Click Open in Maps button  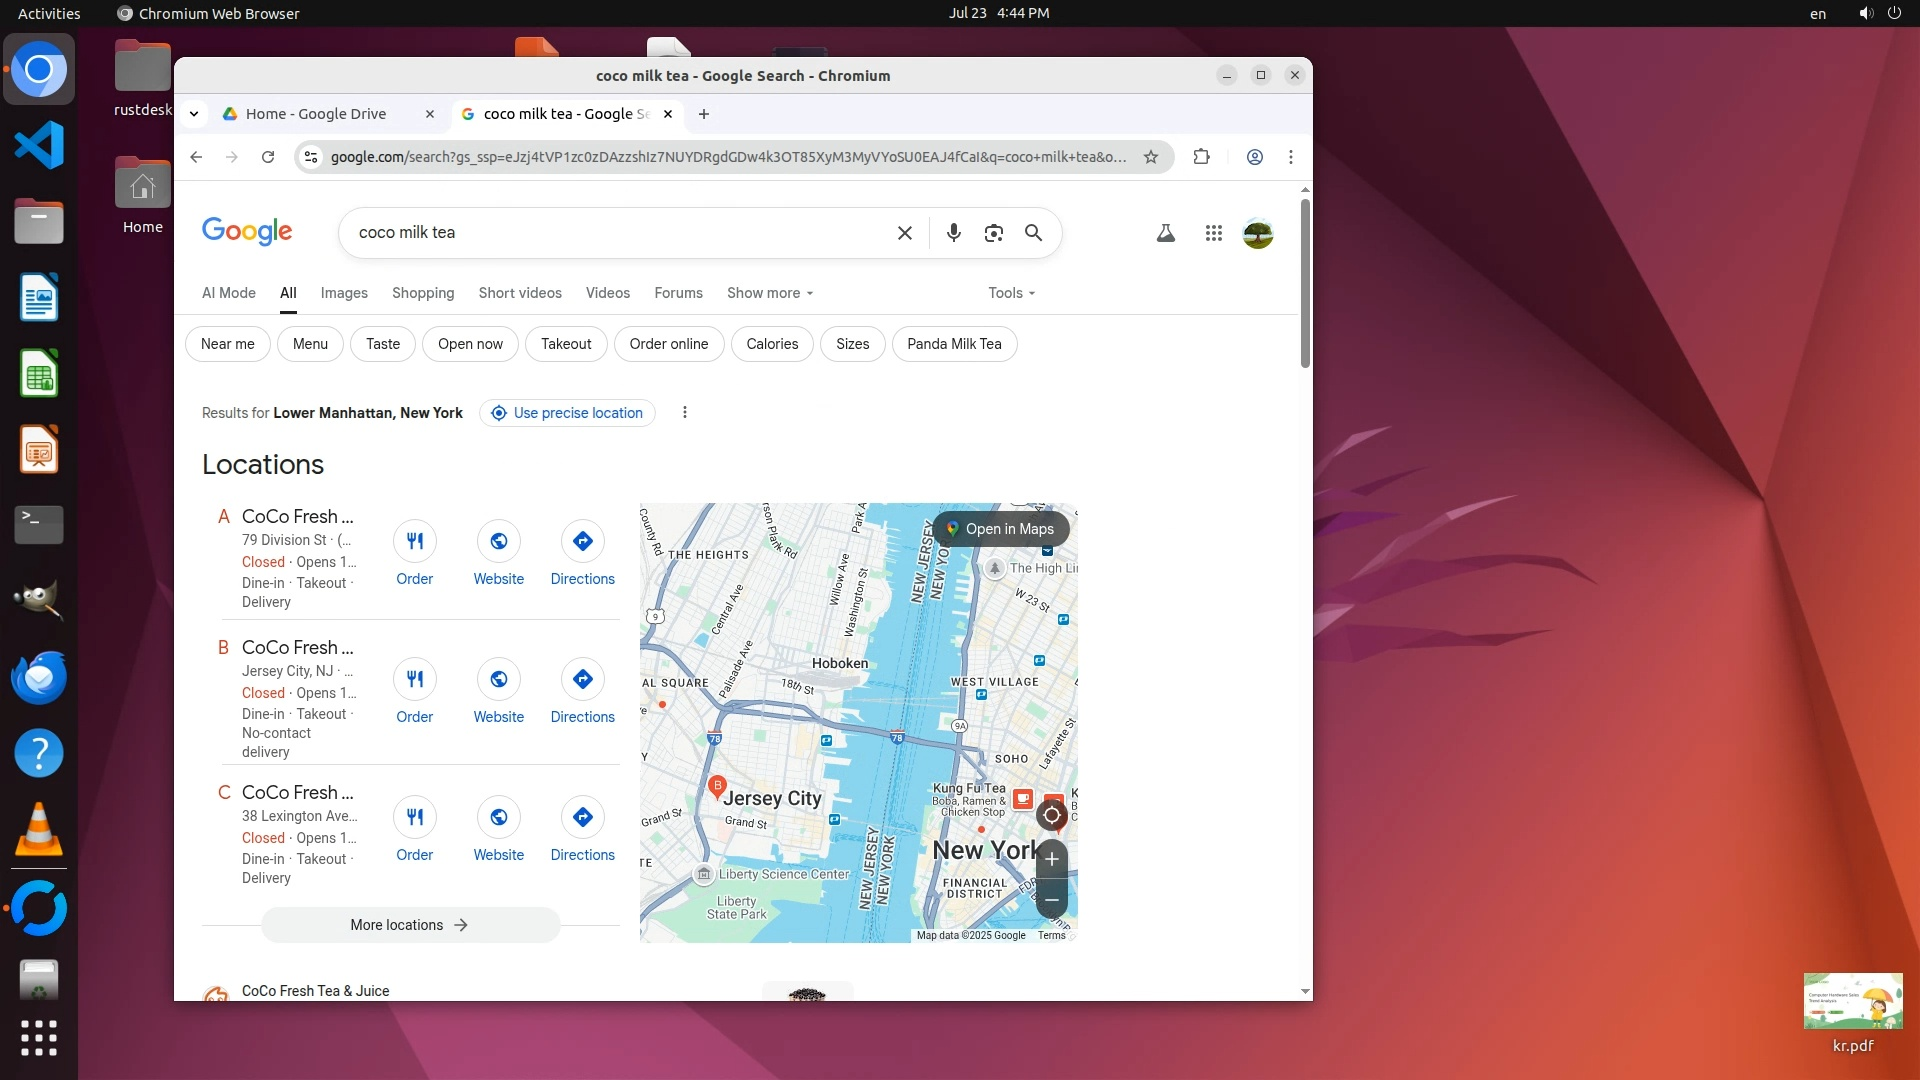(x=1000, y=529)
